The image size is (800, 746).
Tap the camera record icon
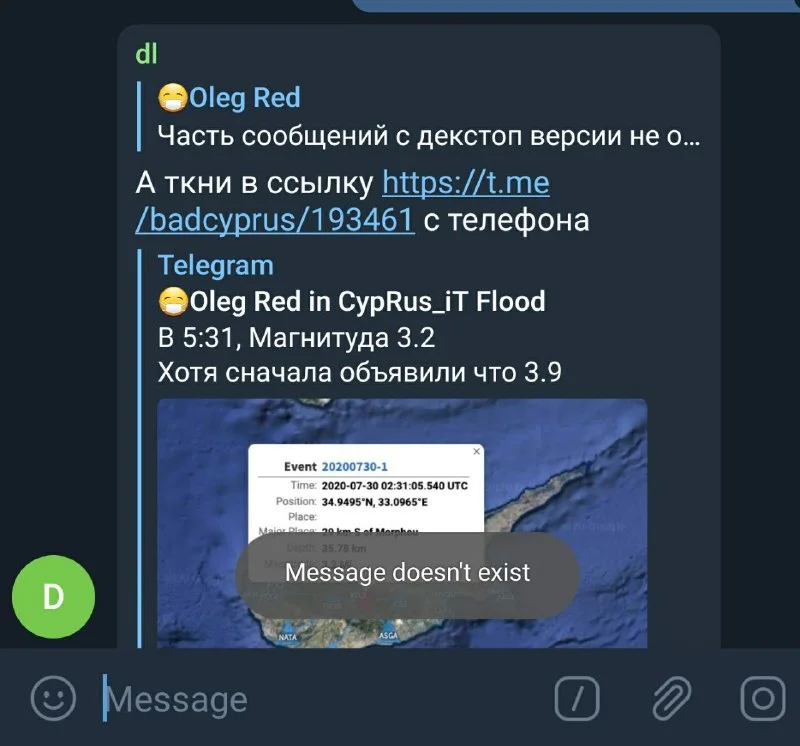pyautogui.click(x=763, y=698)
